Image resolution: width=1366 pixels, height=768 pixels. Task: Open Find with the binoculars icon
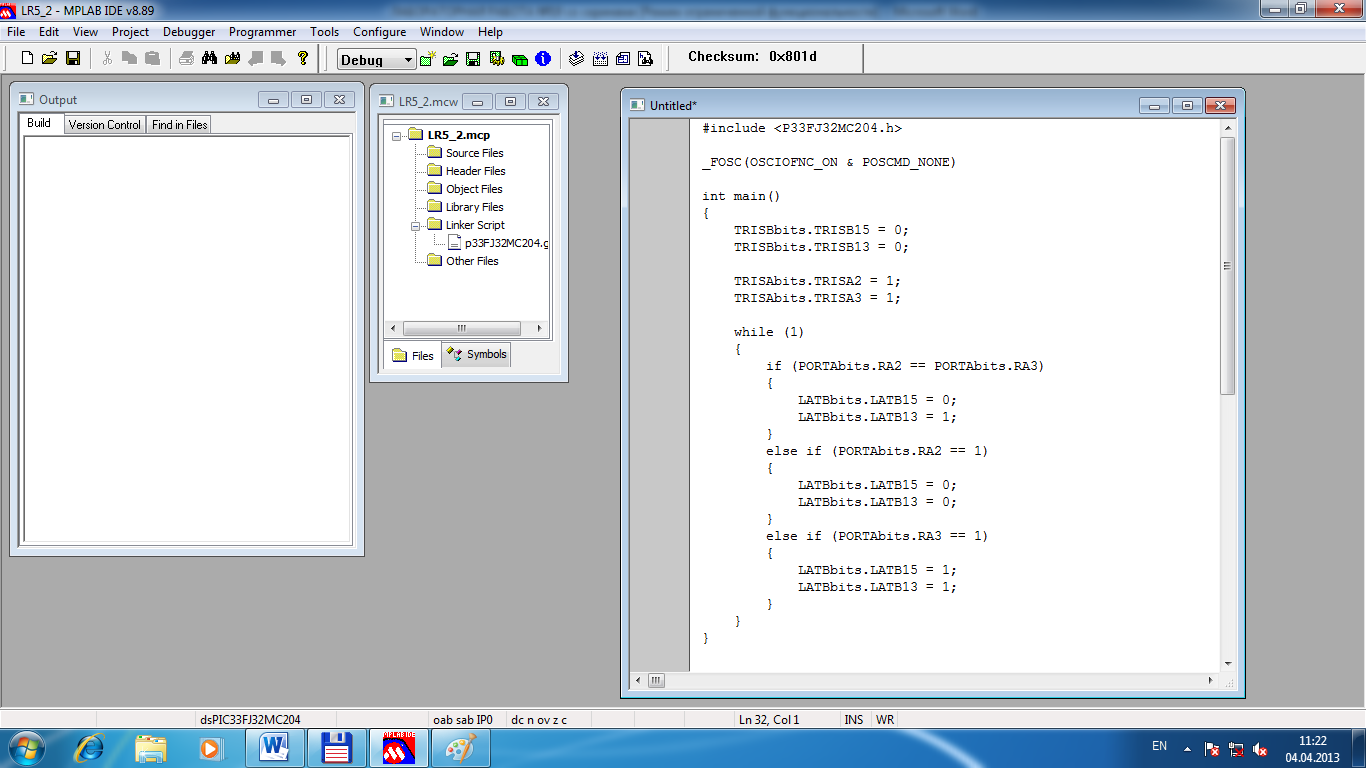209,58
